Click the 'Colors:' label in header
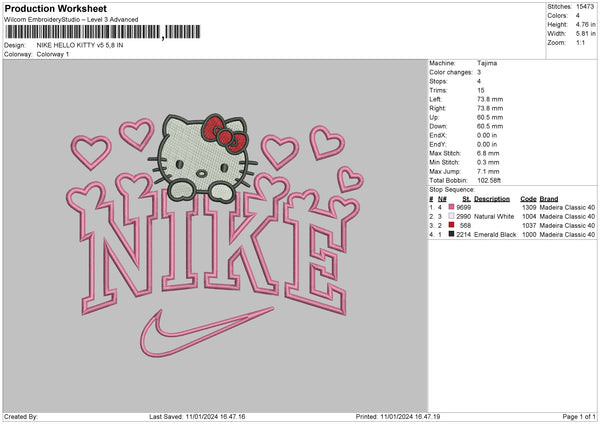The width and height of the screenshot is (600, 424). pyautogui.click(x=557, y=16)
